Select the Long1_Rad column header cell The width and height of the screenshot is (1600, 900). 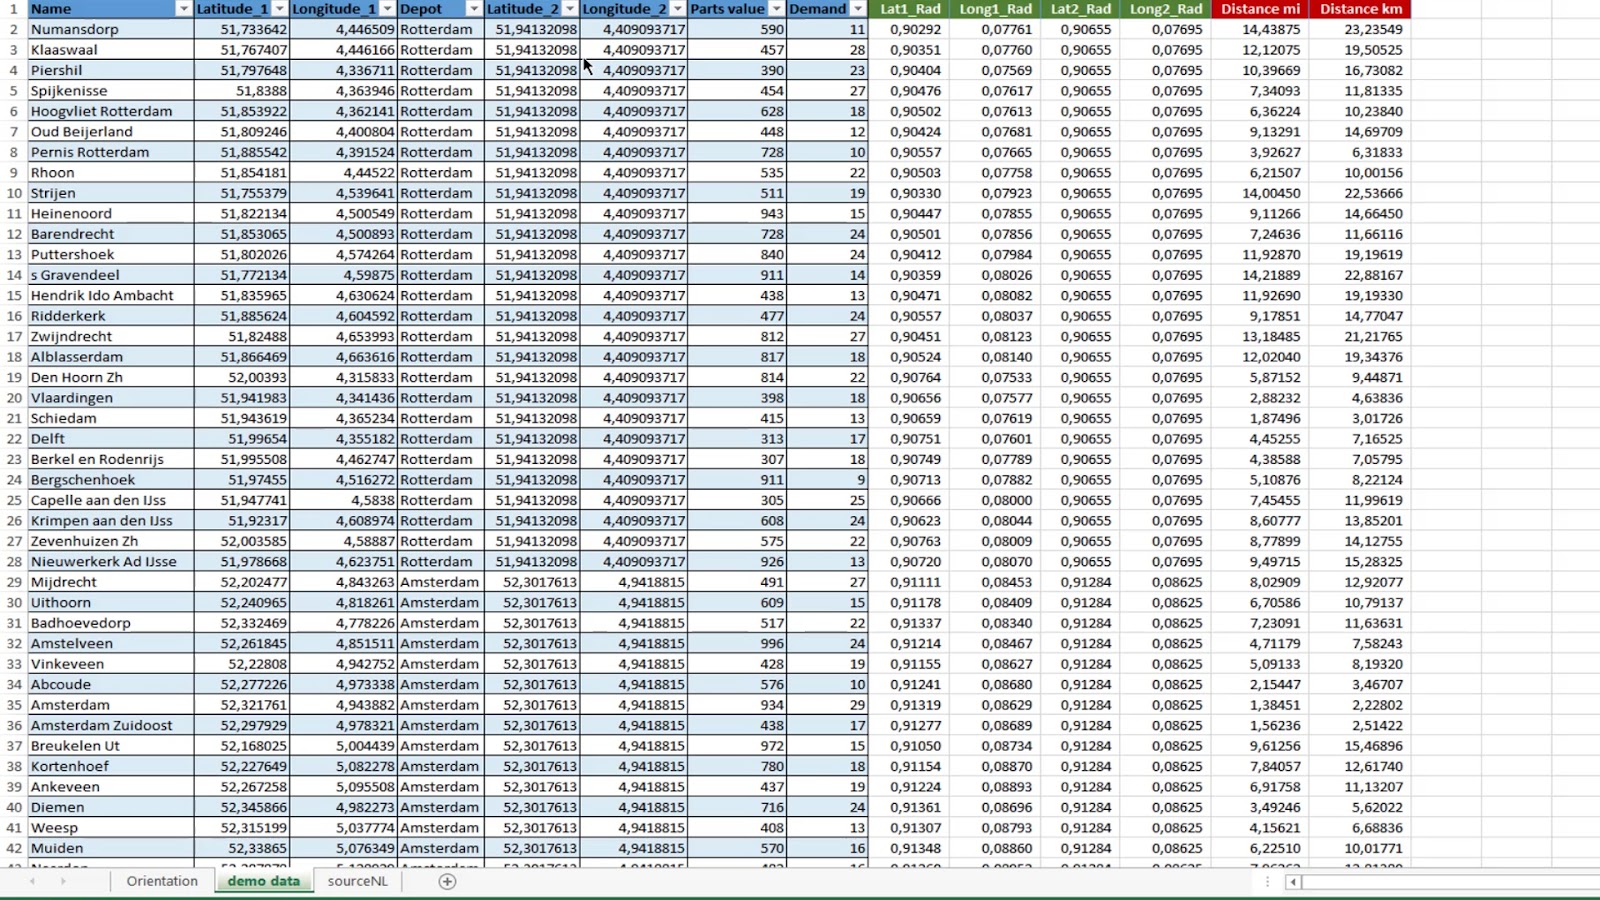click(x=995, y=9)
